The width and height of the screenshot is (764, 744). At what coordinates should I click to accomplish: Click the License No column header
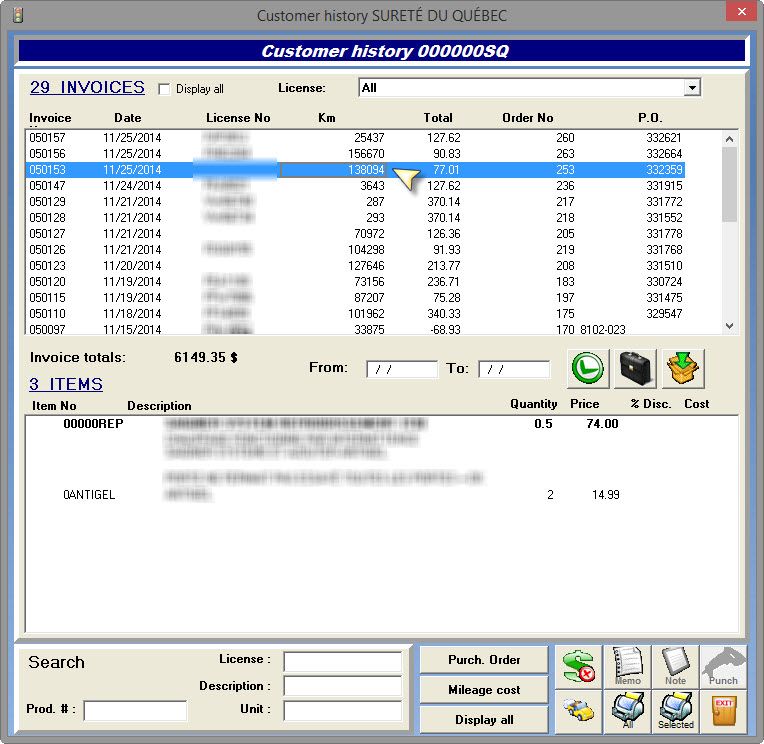click(x=238, y=118)
